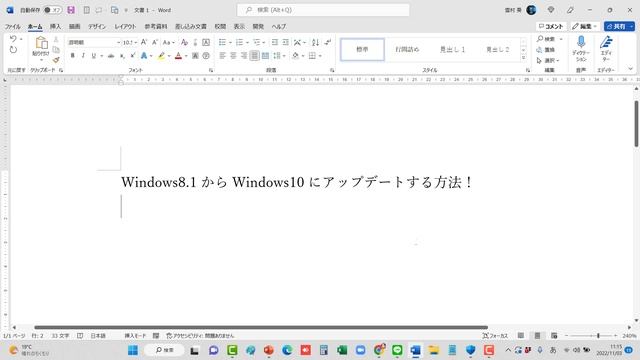Toggle the active Justify alignment button
Viewport: 640px width, 360px height.
click(x=254, y=56)
